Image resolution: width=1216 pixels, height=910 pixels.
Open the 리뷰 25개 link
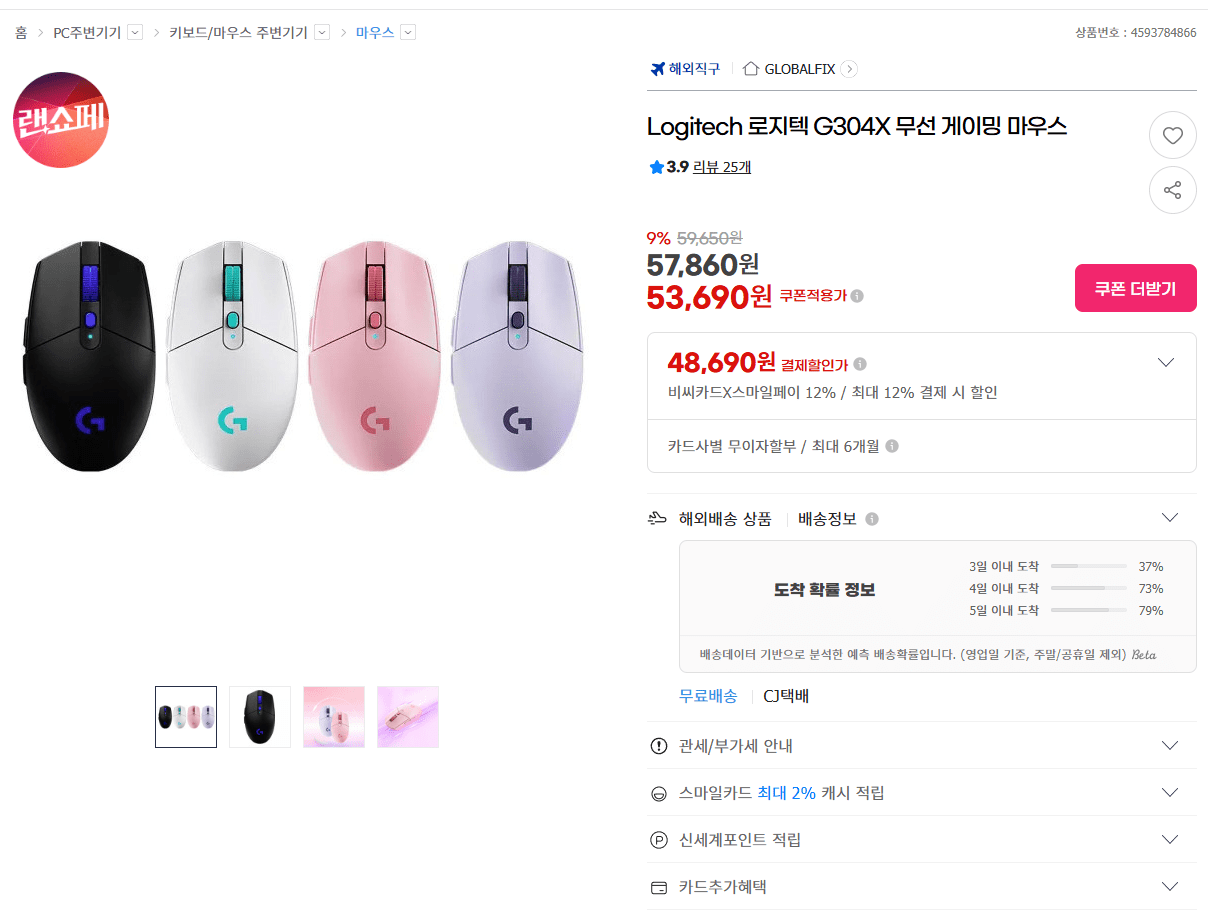point(721,165)
